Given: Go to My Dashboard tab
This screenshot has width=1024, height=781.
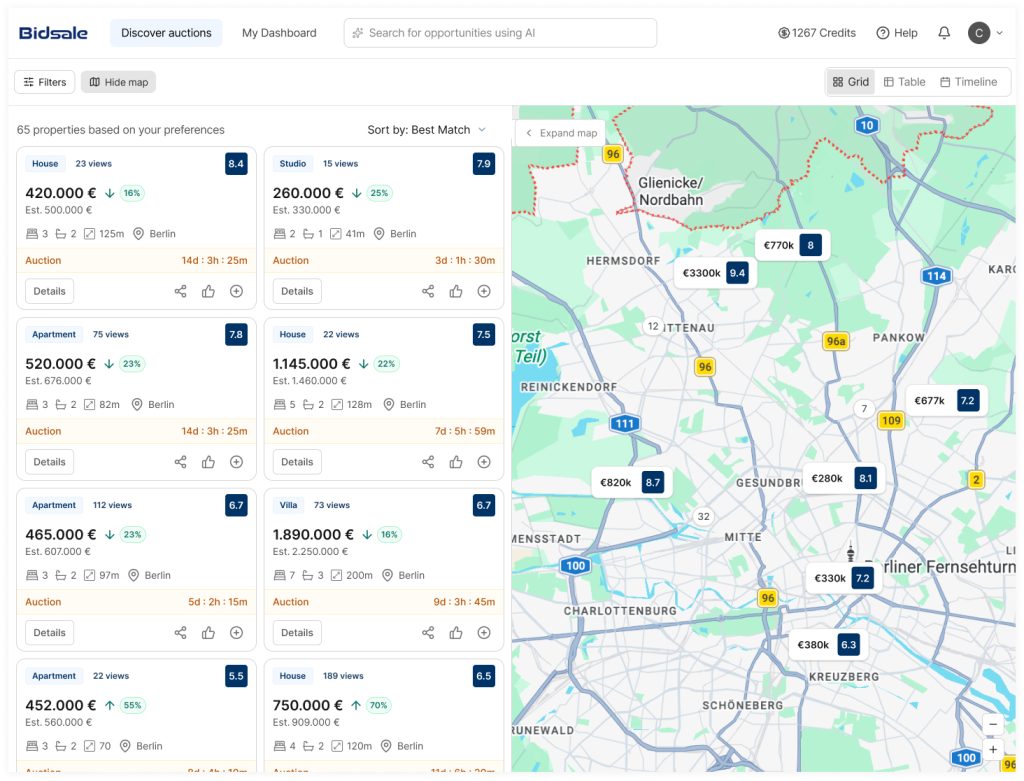Looking at the screenshot, I should 279,33.
